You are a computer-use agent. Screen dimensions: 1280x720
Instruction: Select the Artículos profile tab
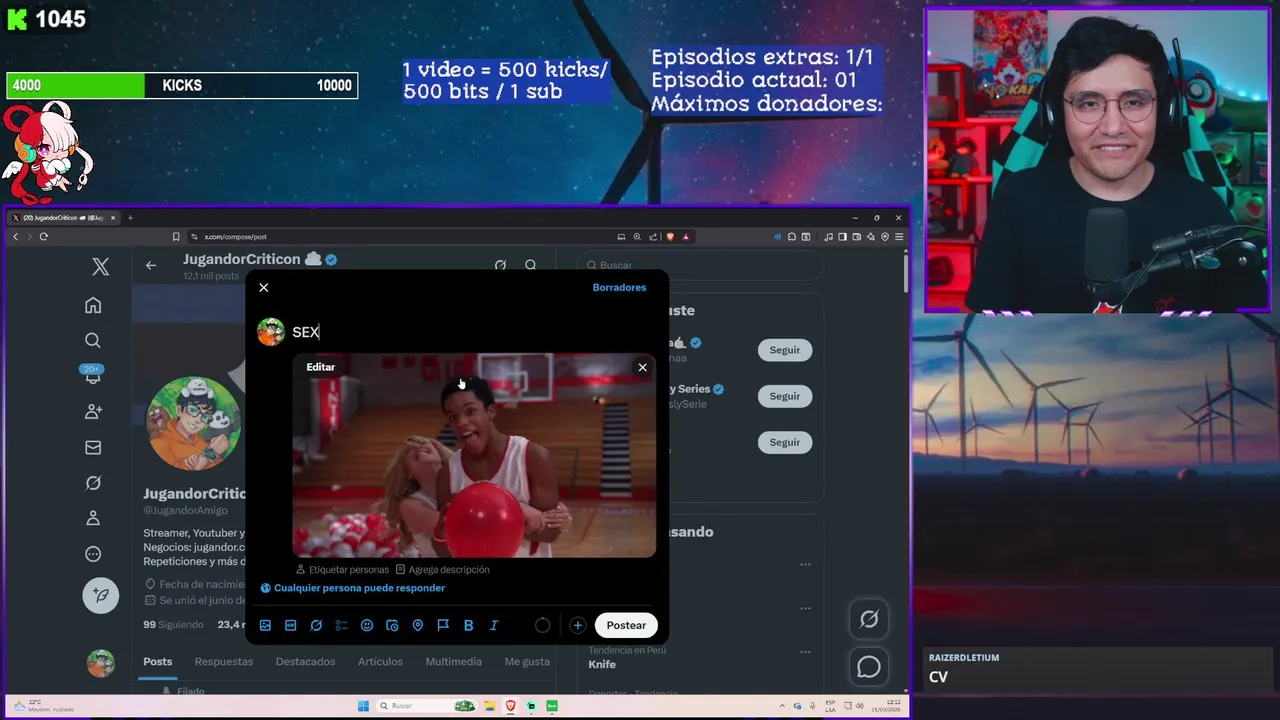point(380,661)
